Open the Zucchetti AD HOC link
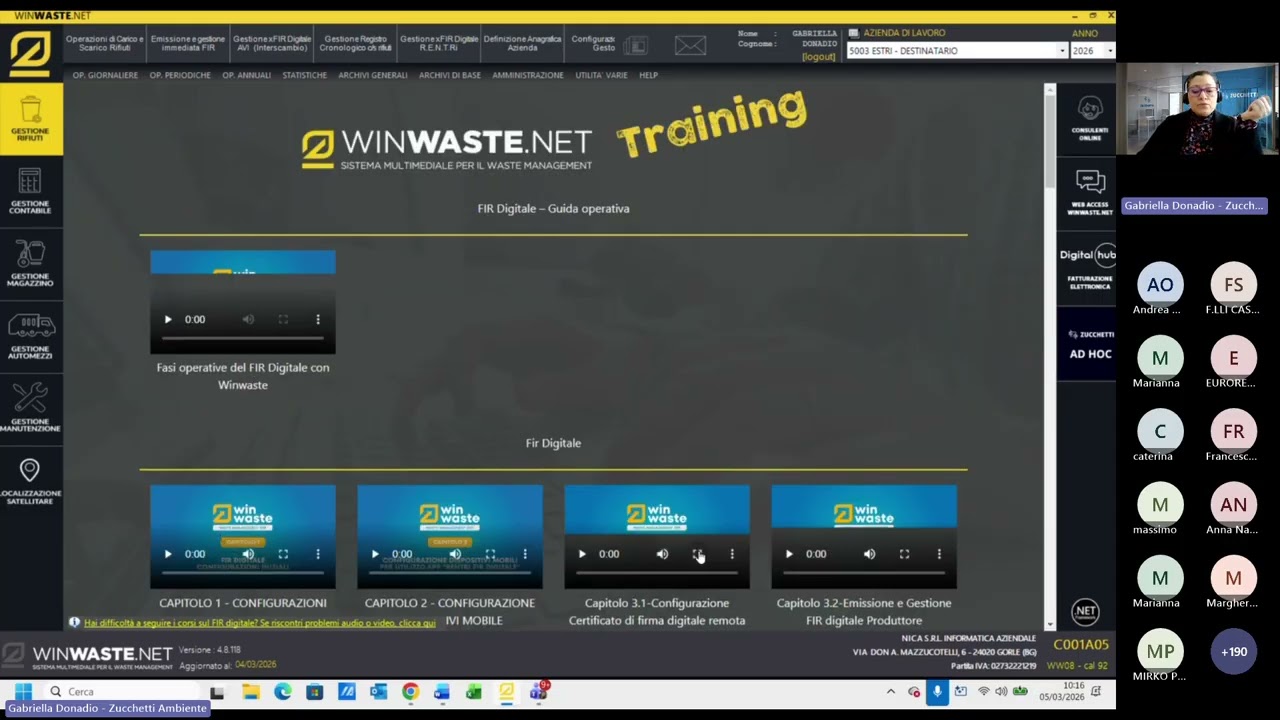This screenshot has width=1280, height=720. click(1089, 344)
